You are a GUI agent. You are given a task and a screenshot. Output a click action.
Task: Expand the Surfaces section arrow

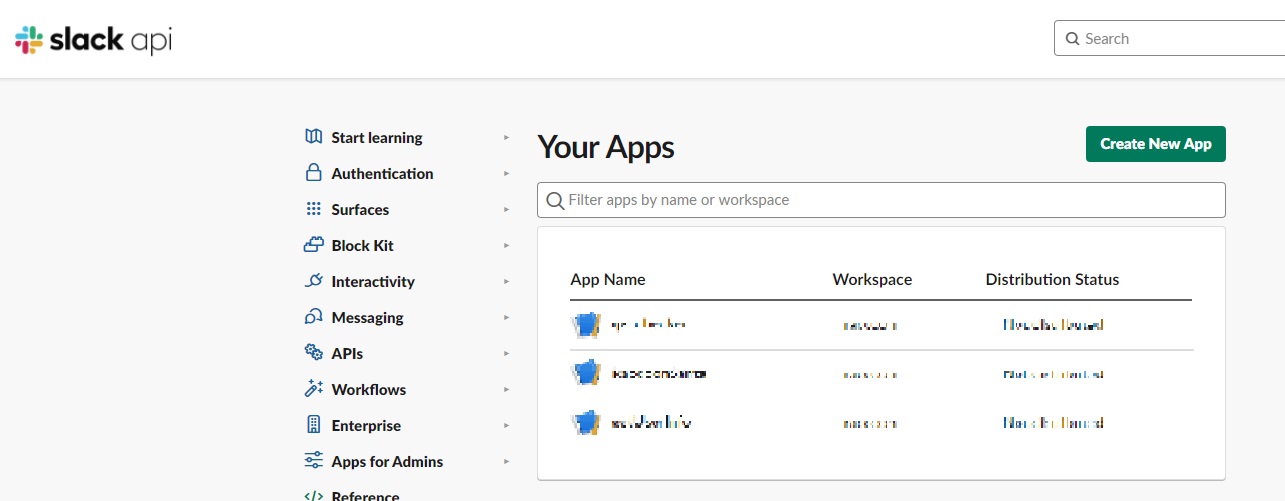point(507,209)
